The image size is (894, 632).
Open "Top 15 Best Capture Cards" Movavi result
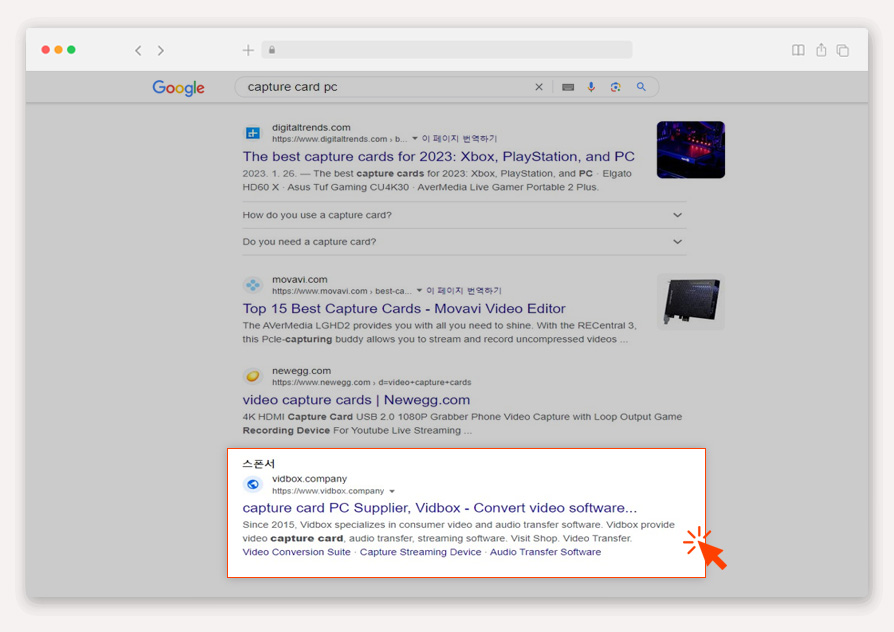404,309
